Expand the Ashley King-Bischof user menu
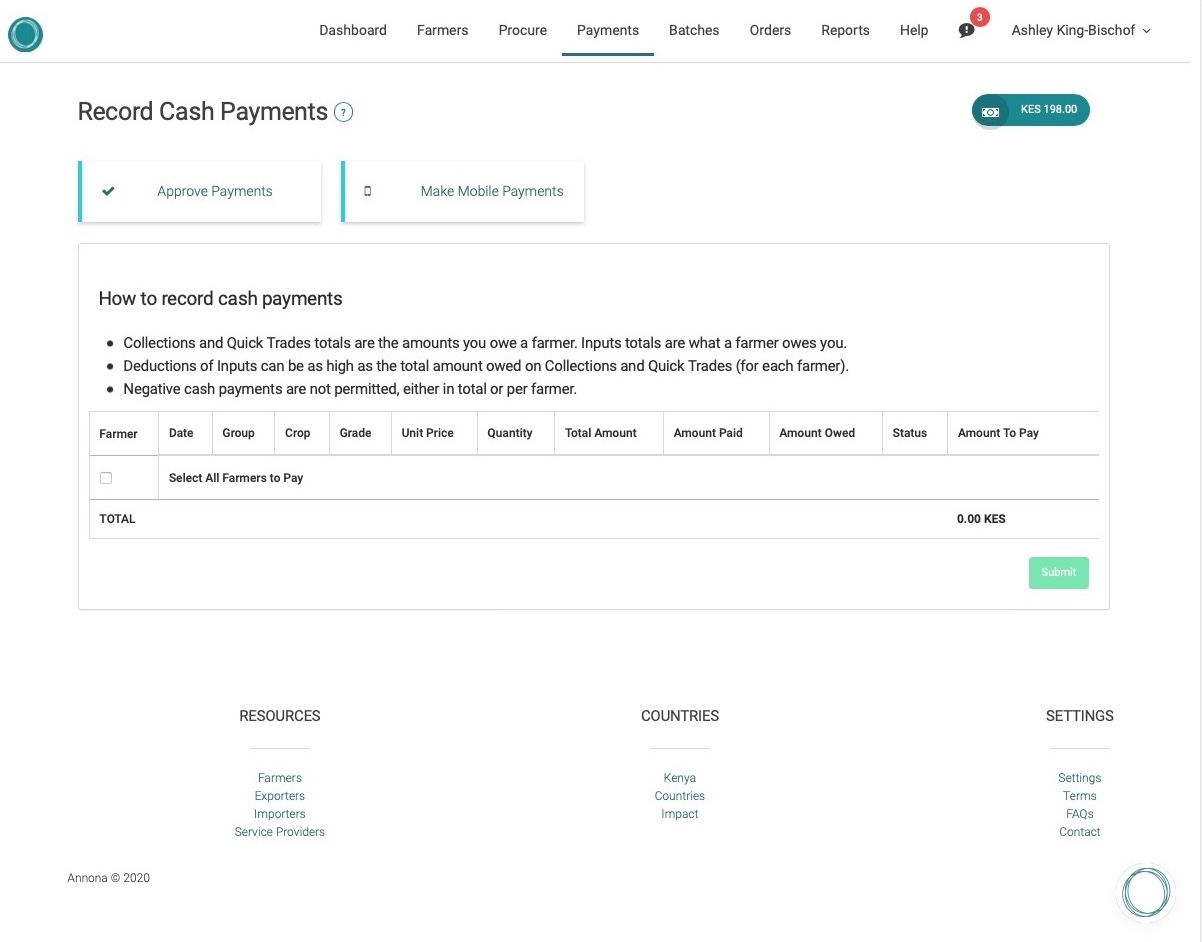 coord(1080,31)
